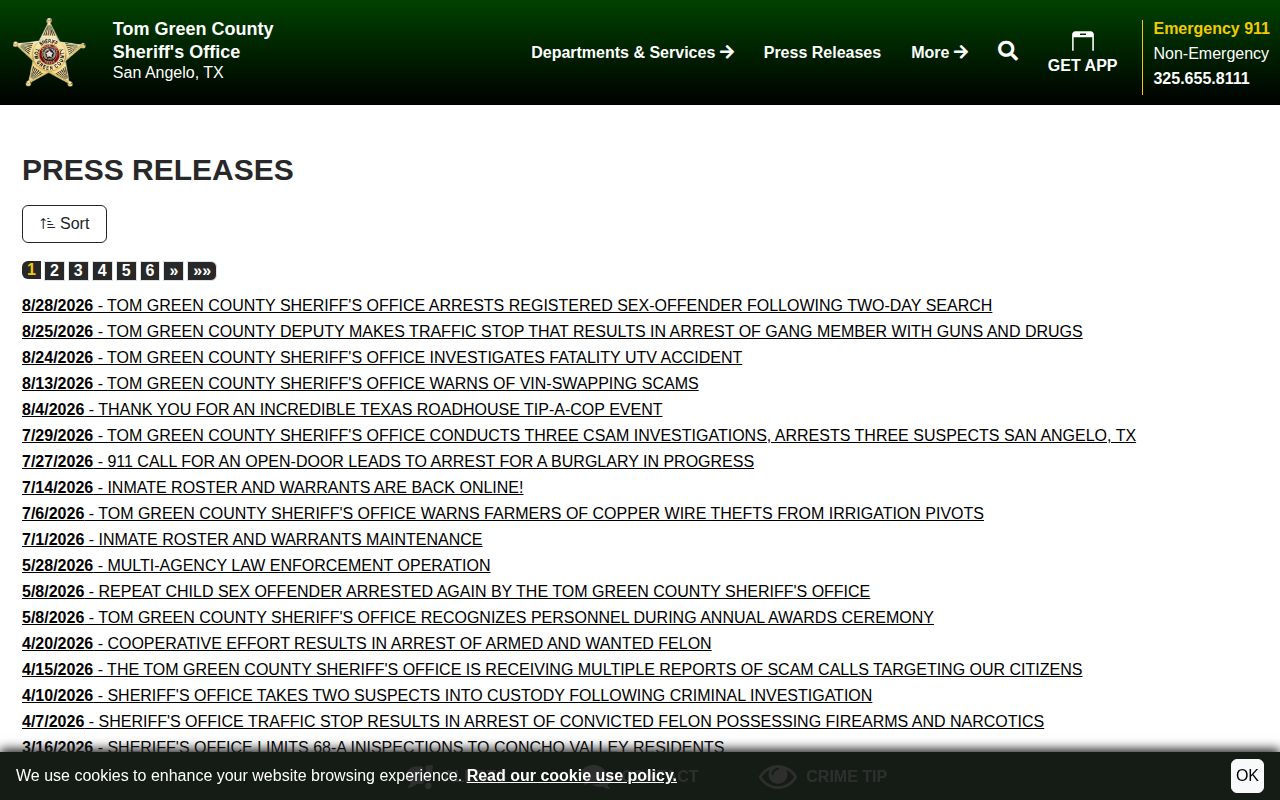1280x800 pixels.
Task: Open Tom Green County Sheriff's Office title
Action: coord(193,40)
